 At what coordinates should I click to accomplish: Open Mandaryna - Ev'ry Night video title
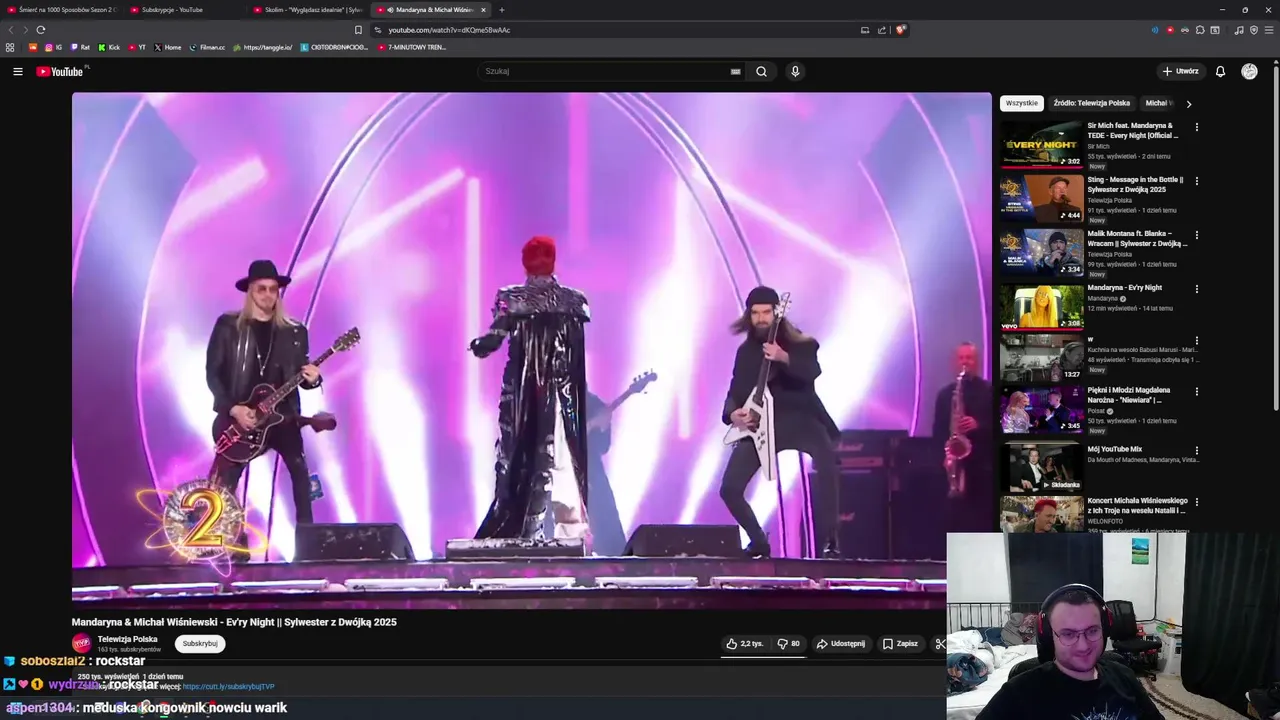(1124, 288)
